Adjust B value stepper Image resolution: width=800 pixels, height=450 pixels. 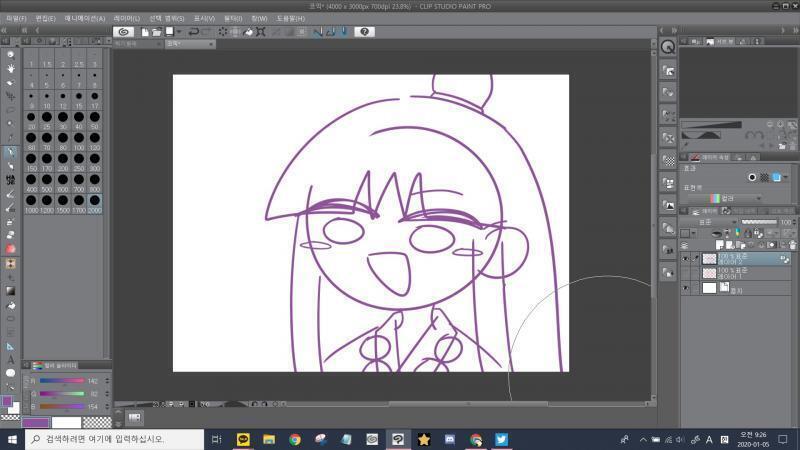pyautogui.click(x=107, y=407)
